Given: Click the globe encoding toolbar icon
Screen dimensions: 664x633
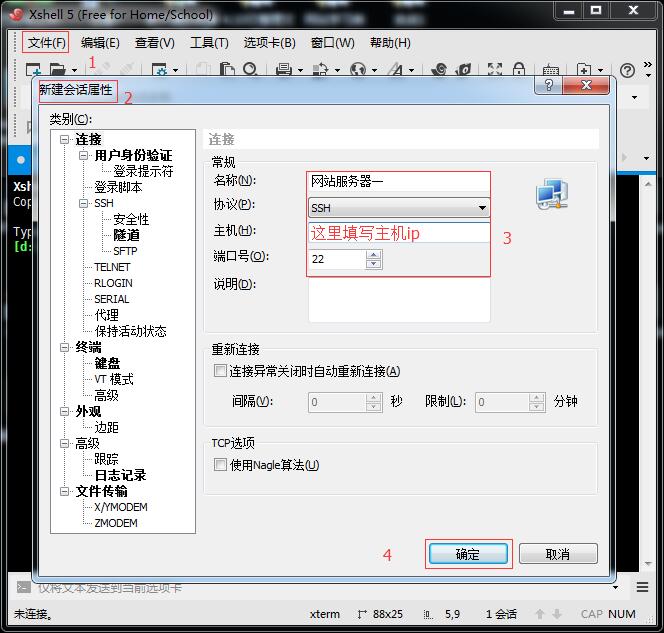Looking at the screenshot, I should (358, 69).
